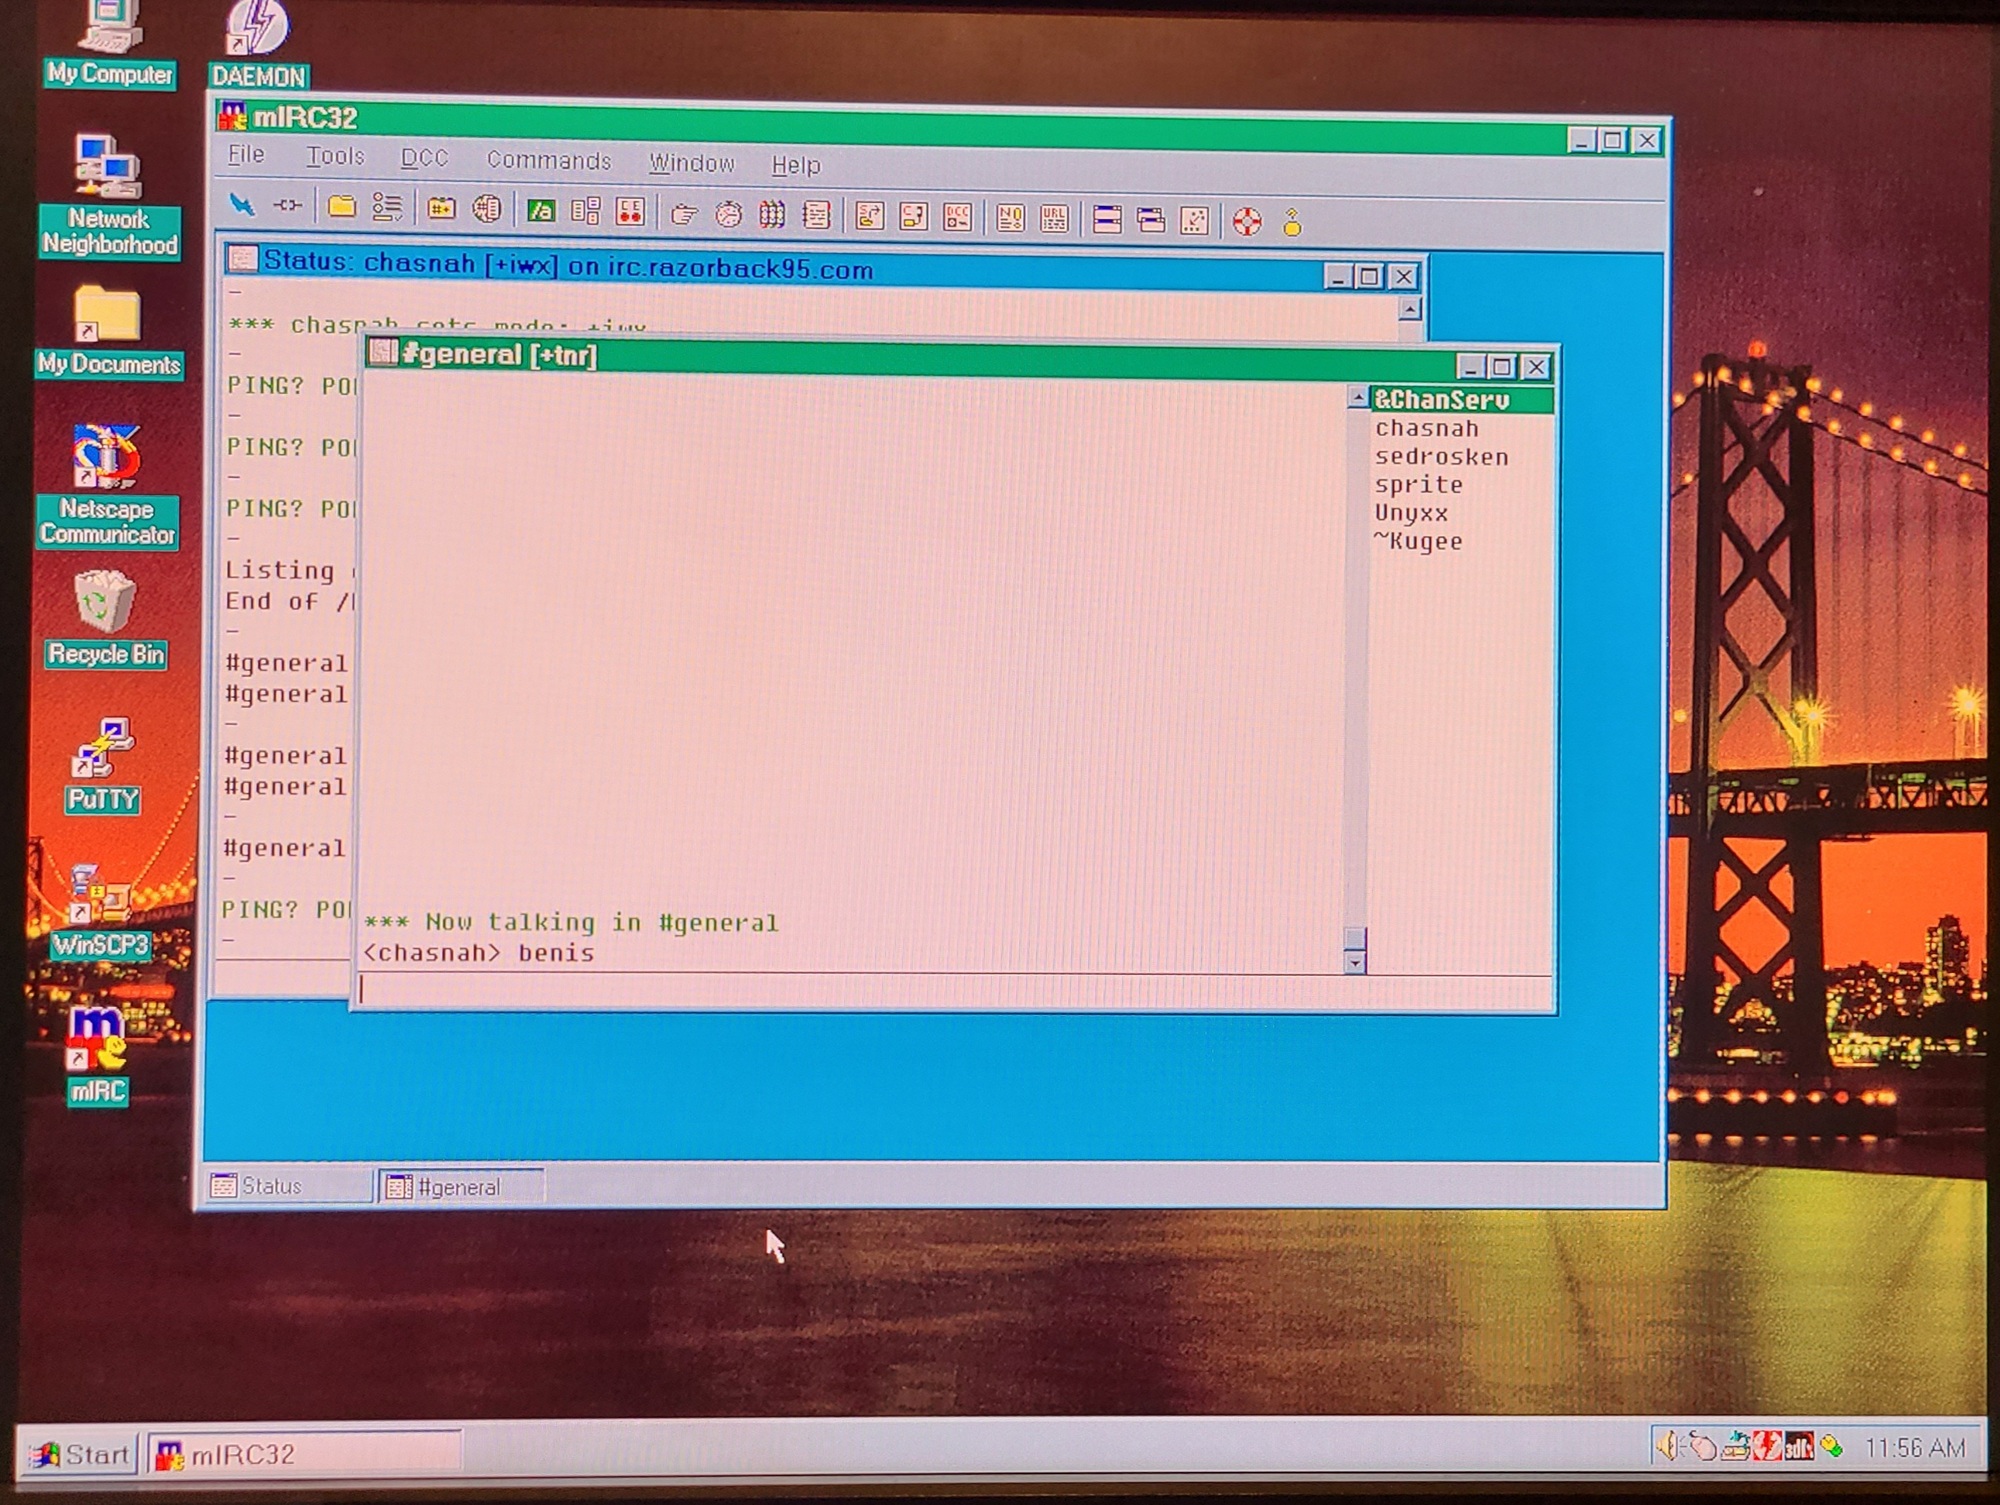2000x1505 pixels.
Task: Open the Help menu
Action: coord(796,164)
